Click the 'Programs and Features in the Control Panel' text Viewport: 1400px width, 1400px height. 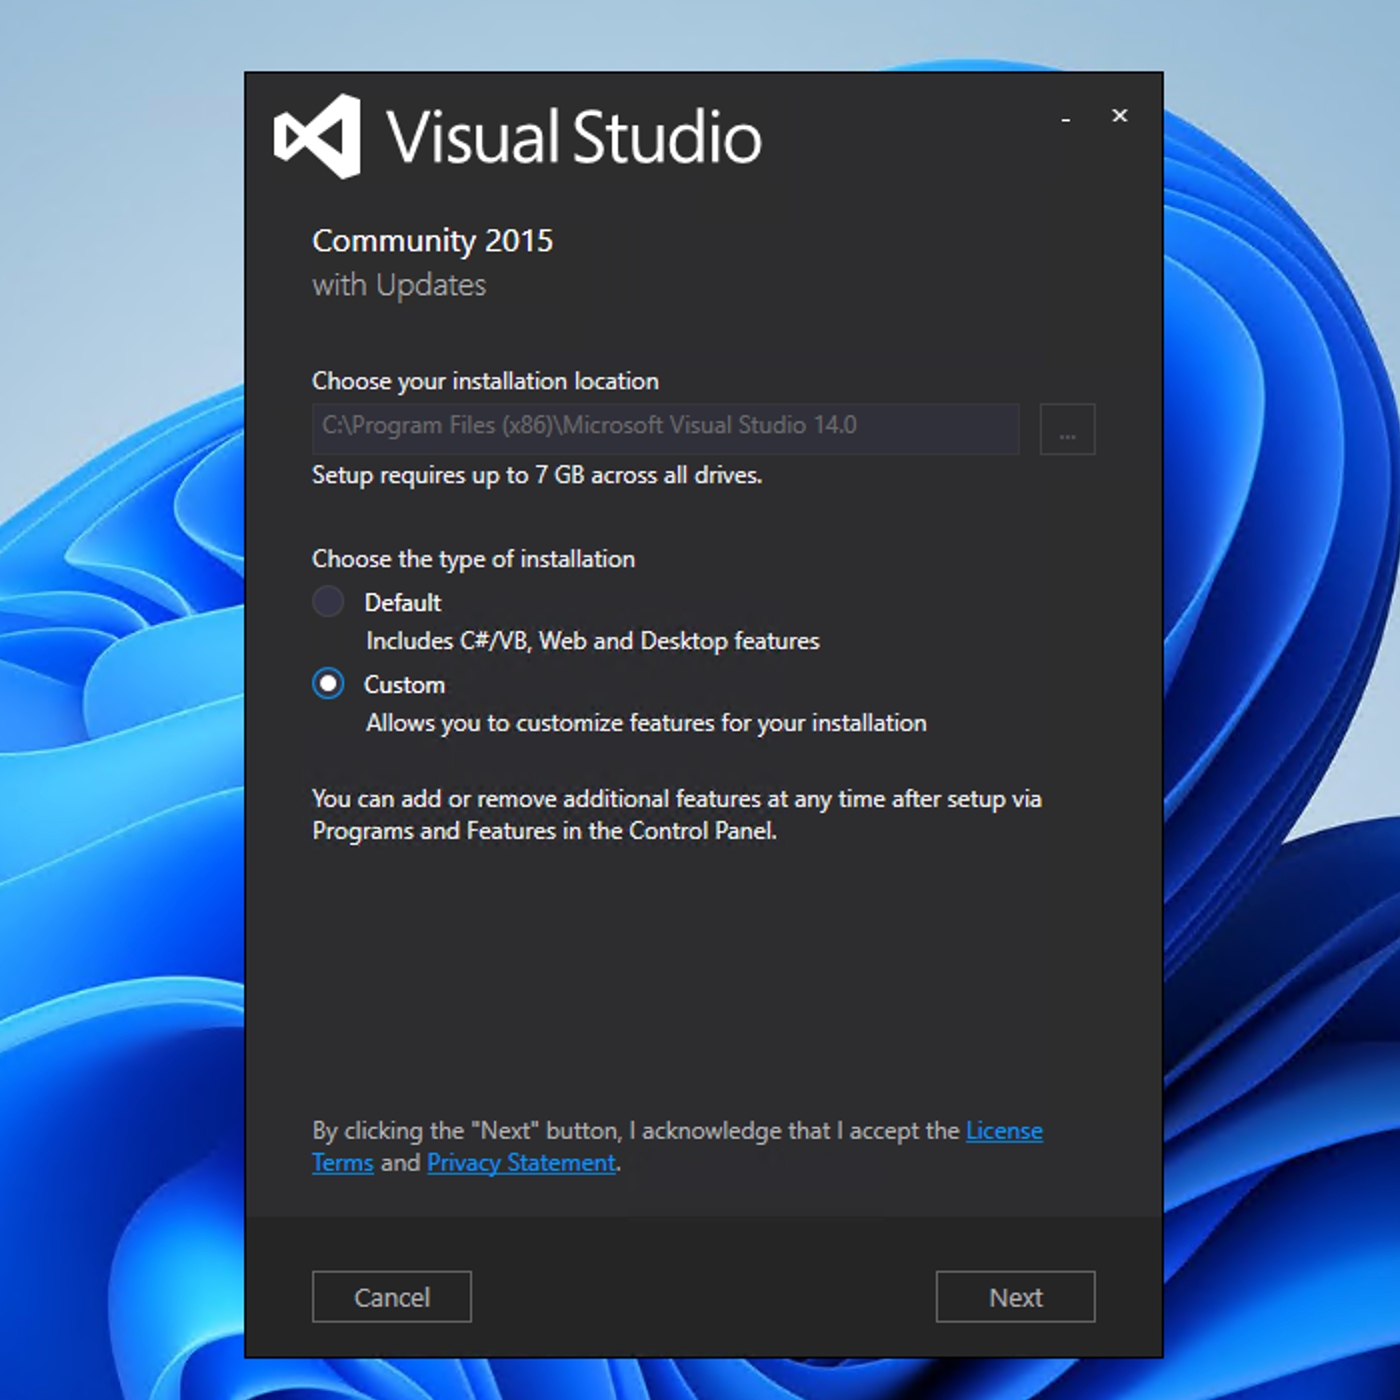[x=544, y=831]
